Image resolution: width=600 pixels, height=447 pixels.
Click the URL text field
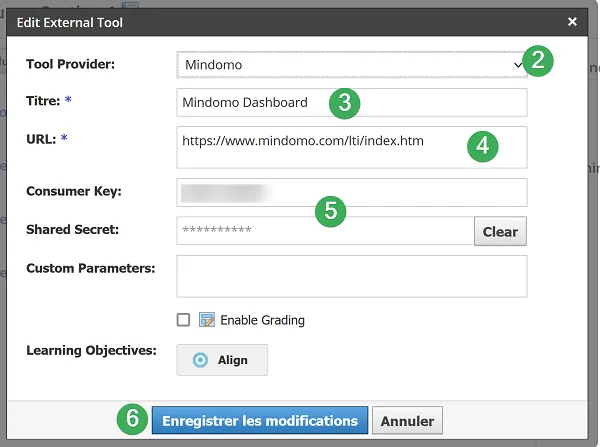pos(352,147)
